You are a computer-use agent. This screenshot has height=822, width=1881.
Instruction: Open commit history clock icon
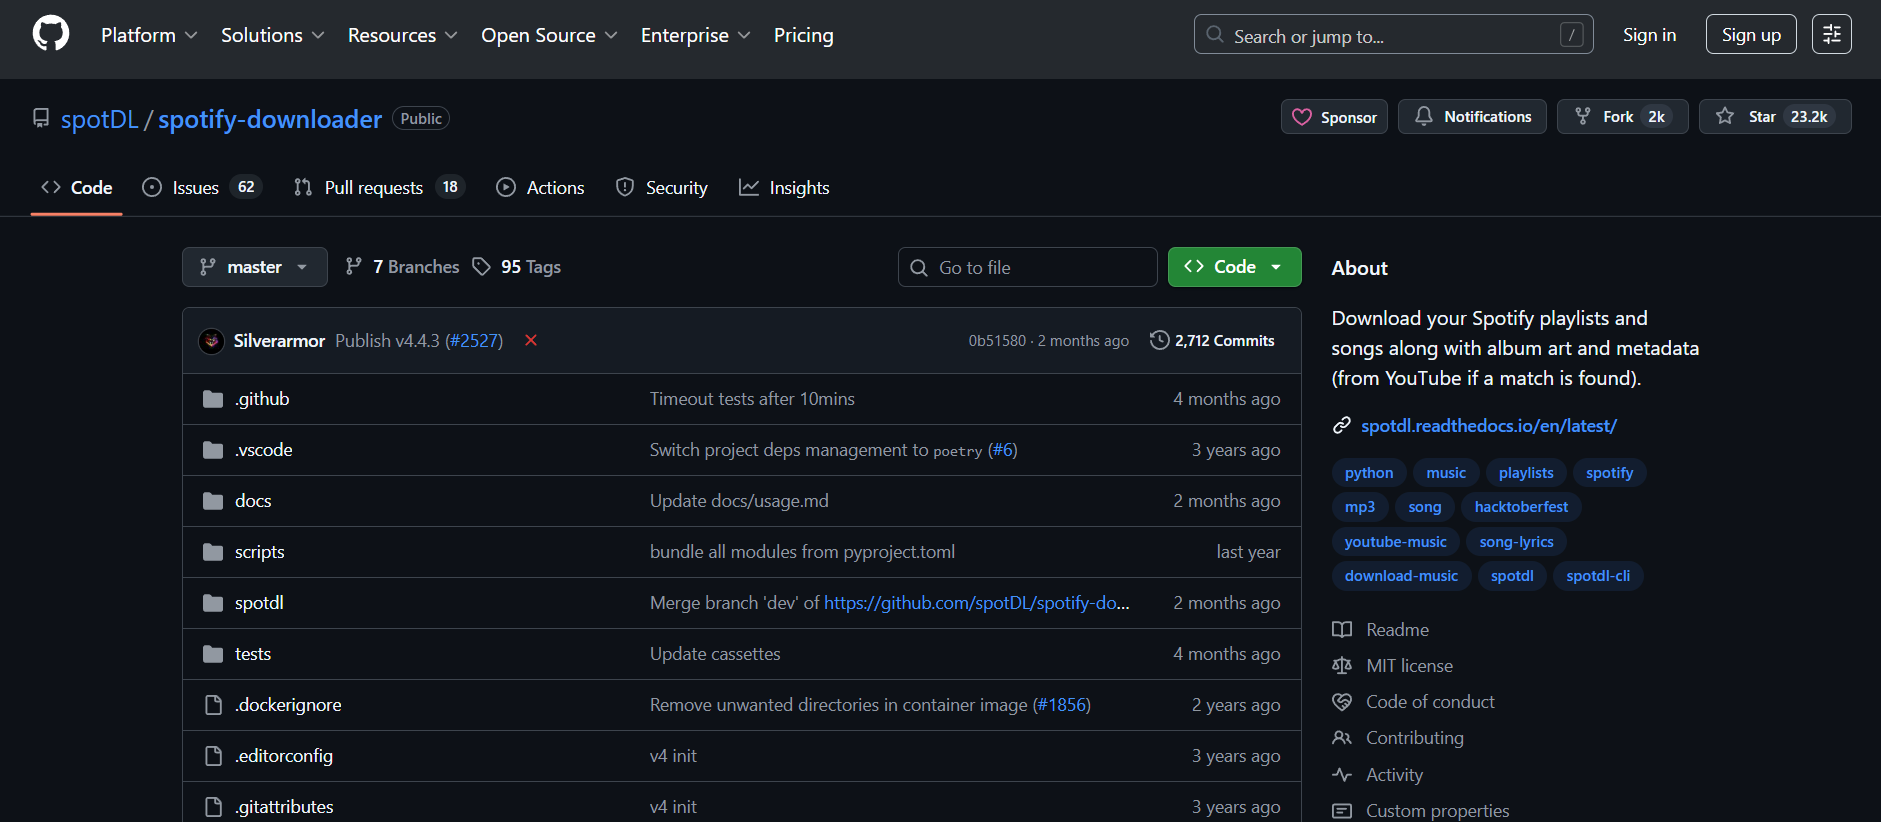coord(1159,341)
